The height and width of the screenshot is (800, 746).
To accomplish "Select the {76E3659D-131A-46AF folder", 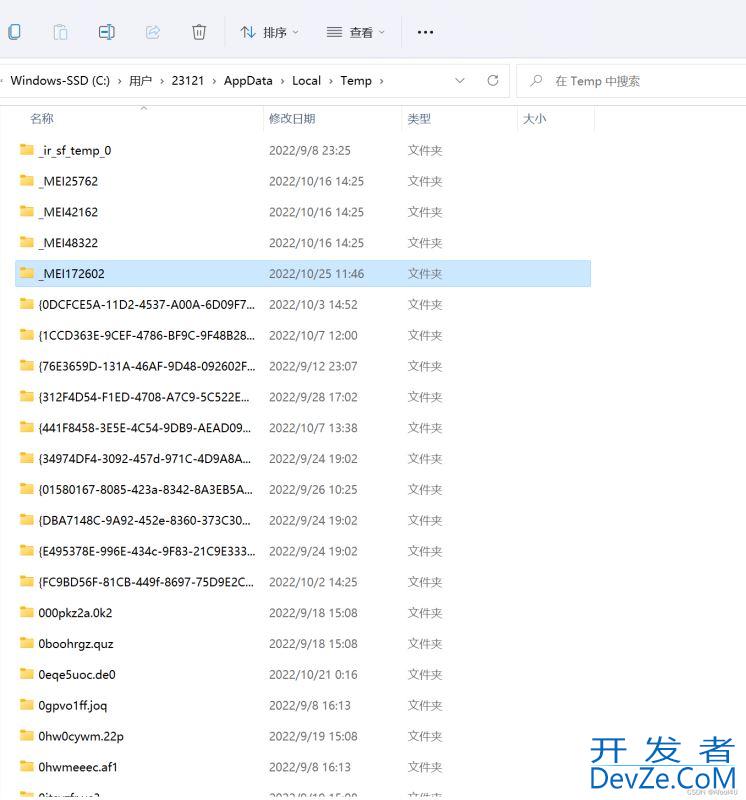I will [x=303, y=366].
